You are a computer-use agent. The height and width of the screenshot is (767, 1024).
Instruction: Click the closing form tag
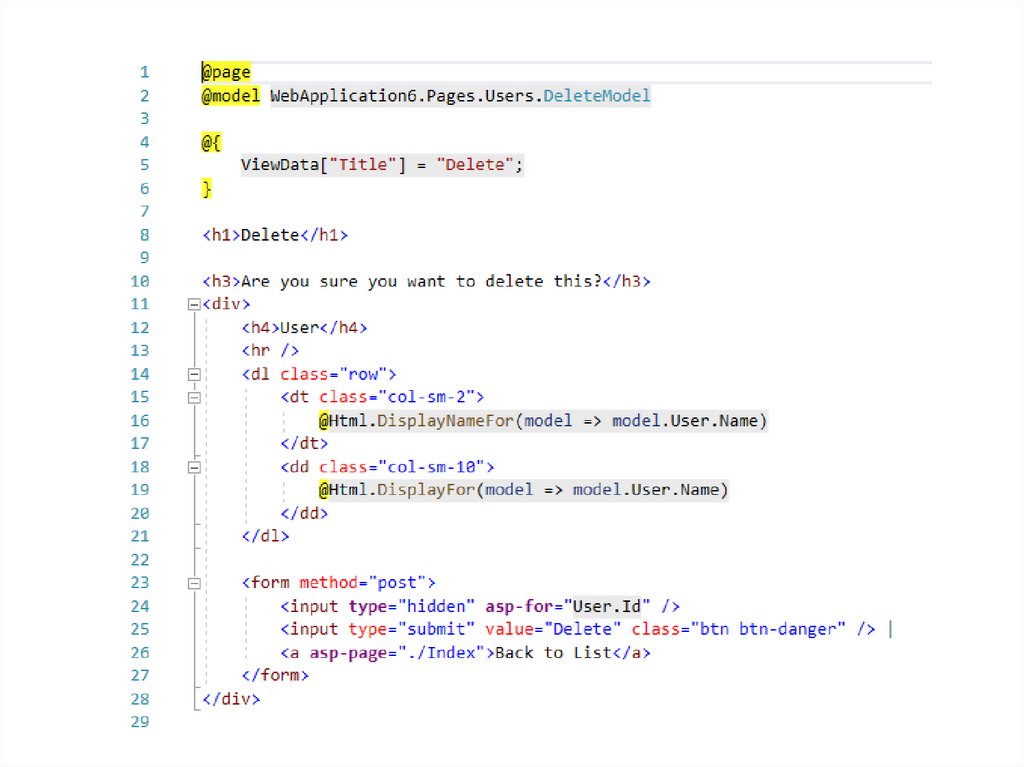coord(275,675)
